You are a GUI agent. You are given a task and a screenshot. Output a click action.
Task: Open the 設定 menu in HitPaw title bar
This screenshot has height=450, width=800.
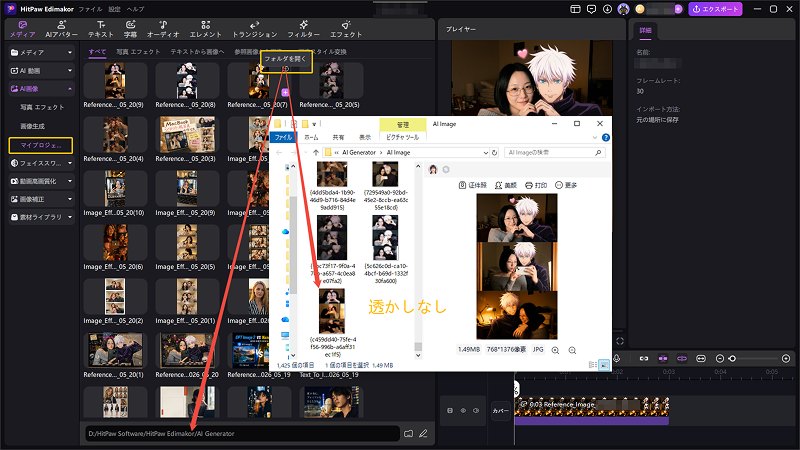click(x=114, y=9)
